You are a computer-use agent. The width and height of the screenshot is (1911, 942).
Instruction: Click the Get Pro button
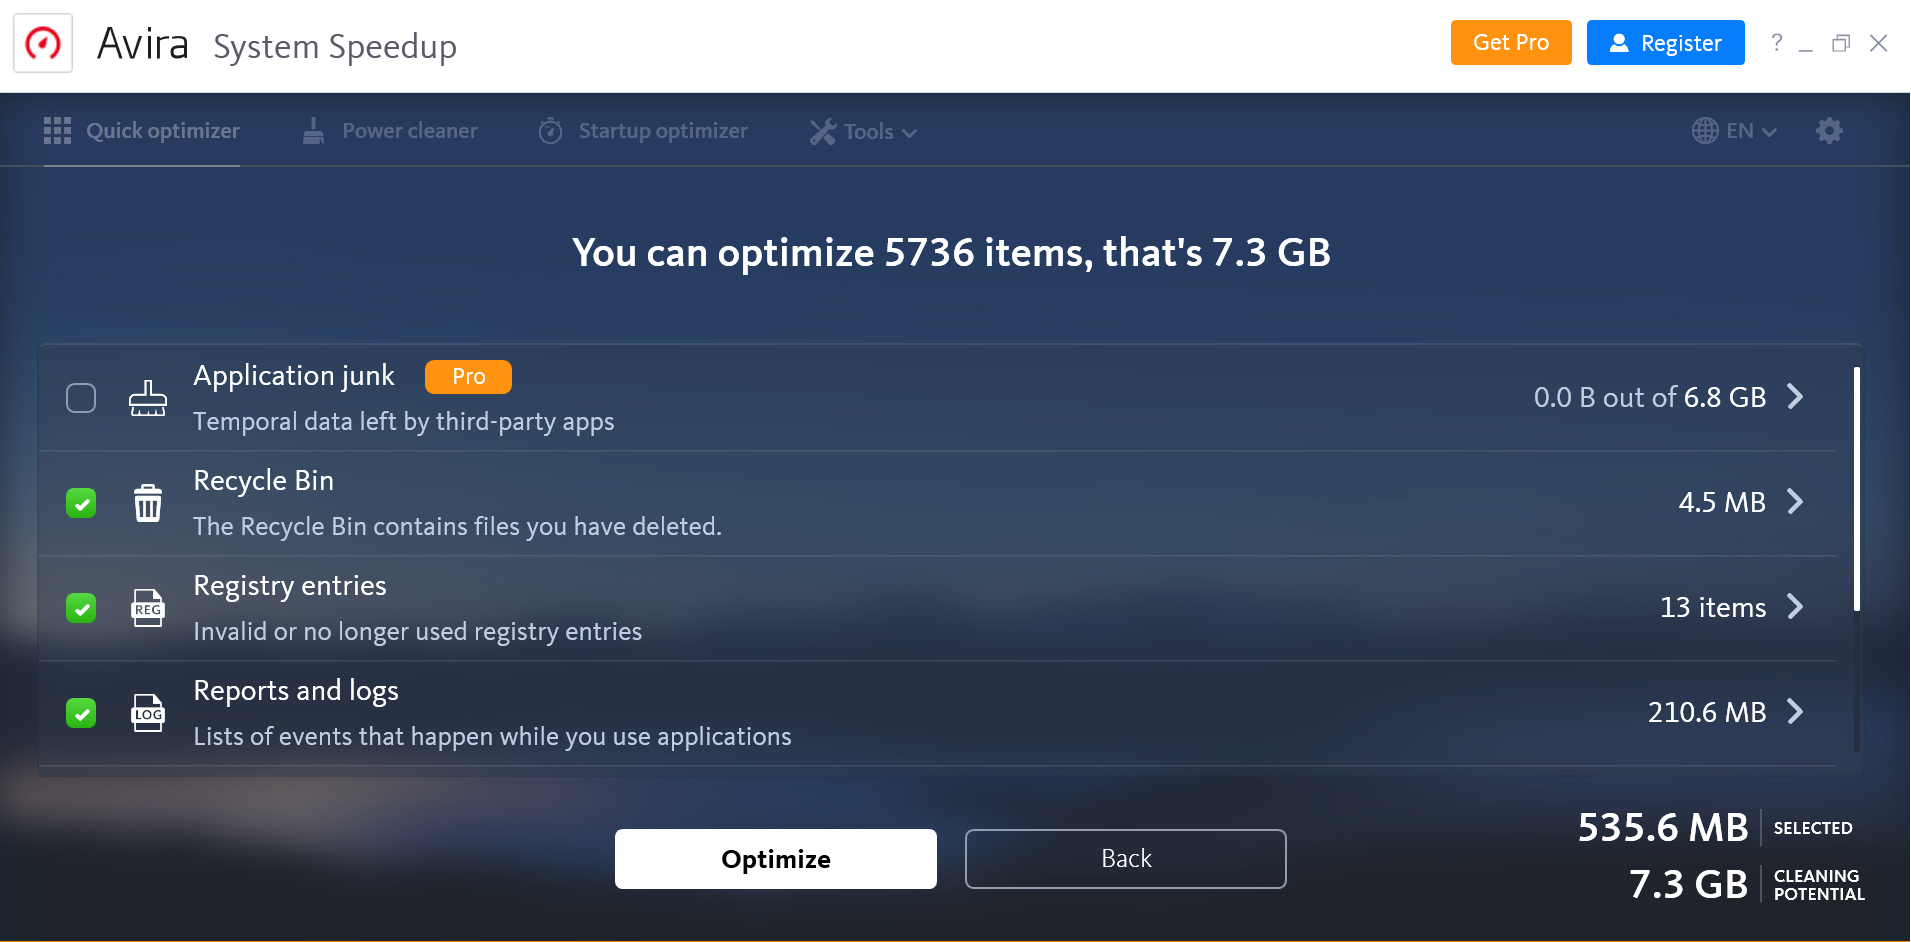[1510, 43]
